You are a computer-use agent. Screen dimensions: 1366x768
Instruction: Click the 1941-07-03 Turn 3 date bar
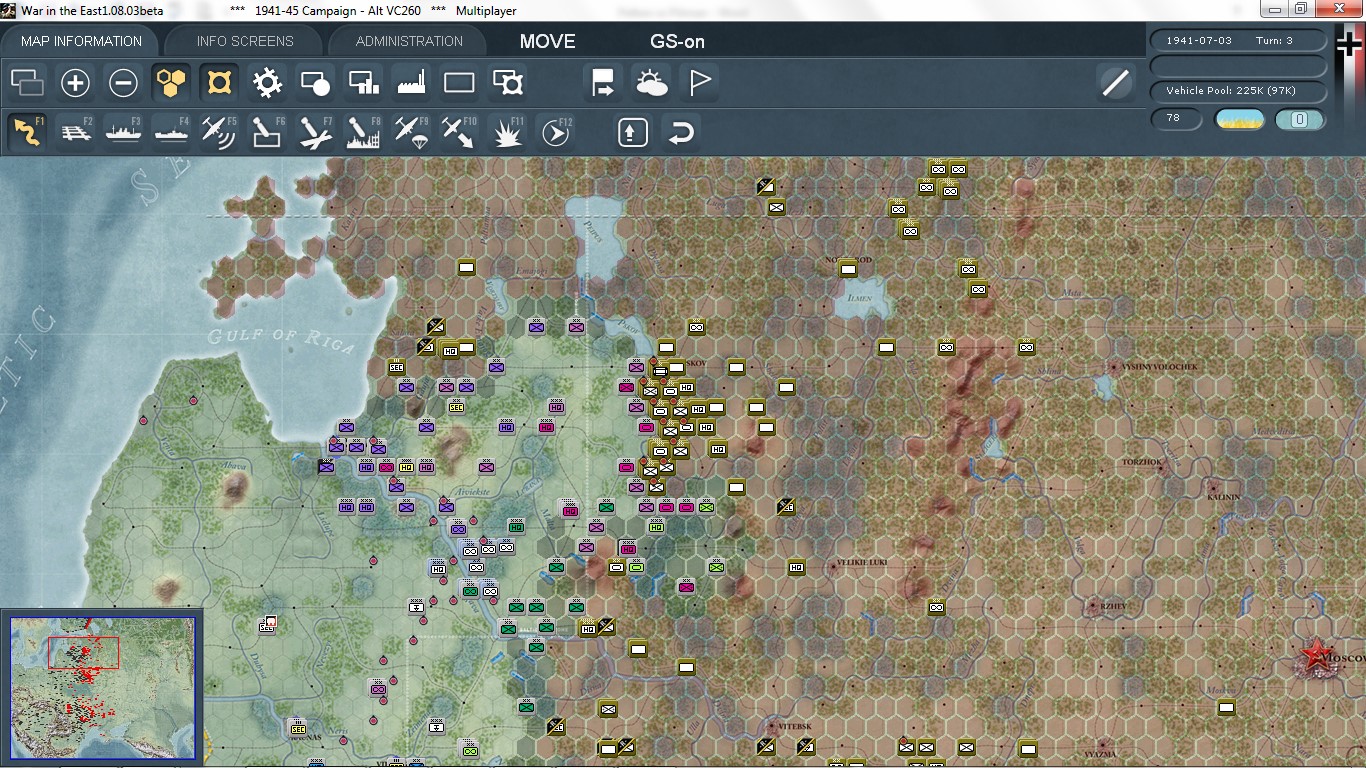point(1238,40)
